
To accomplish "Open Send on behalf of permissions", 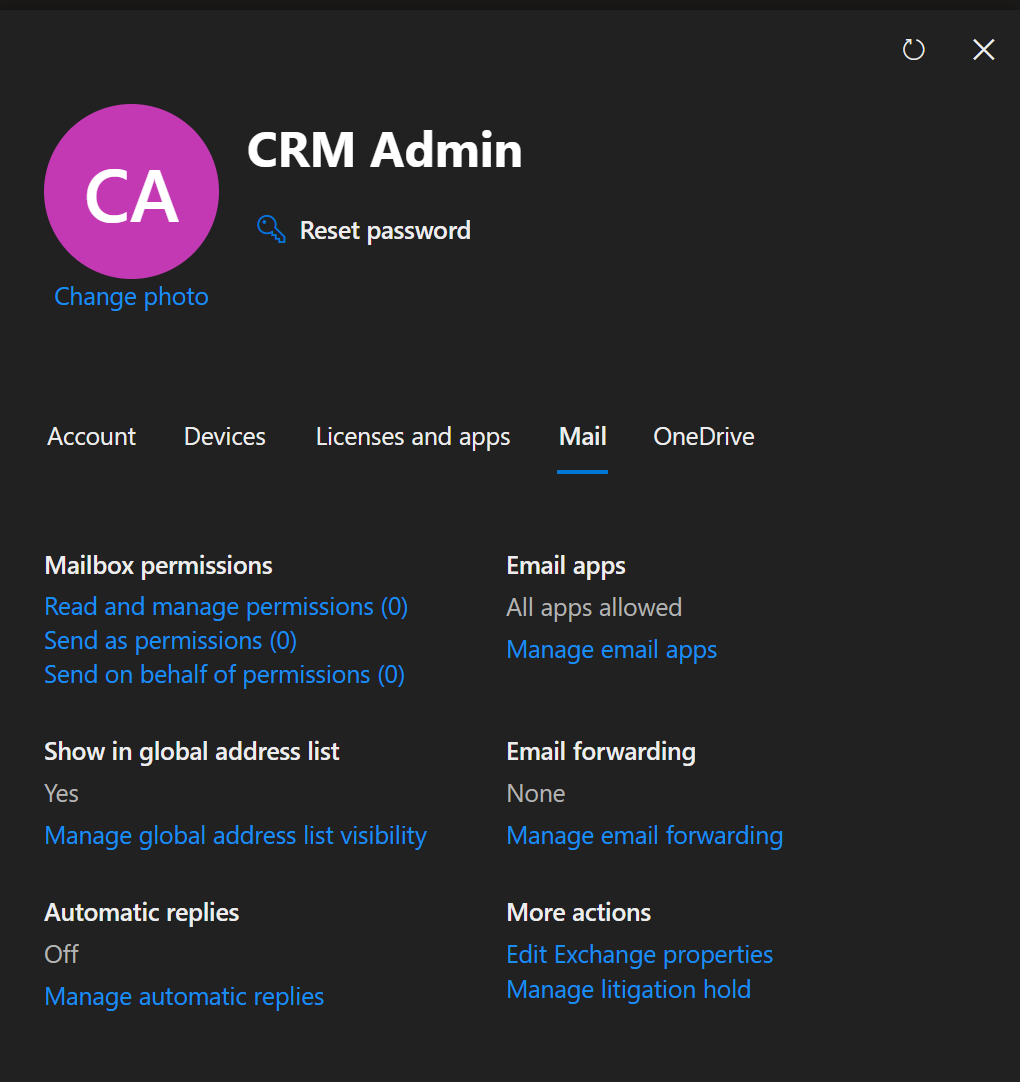I will point(224,675).
